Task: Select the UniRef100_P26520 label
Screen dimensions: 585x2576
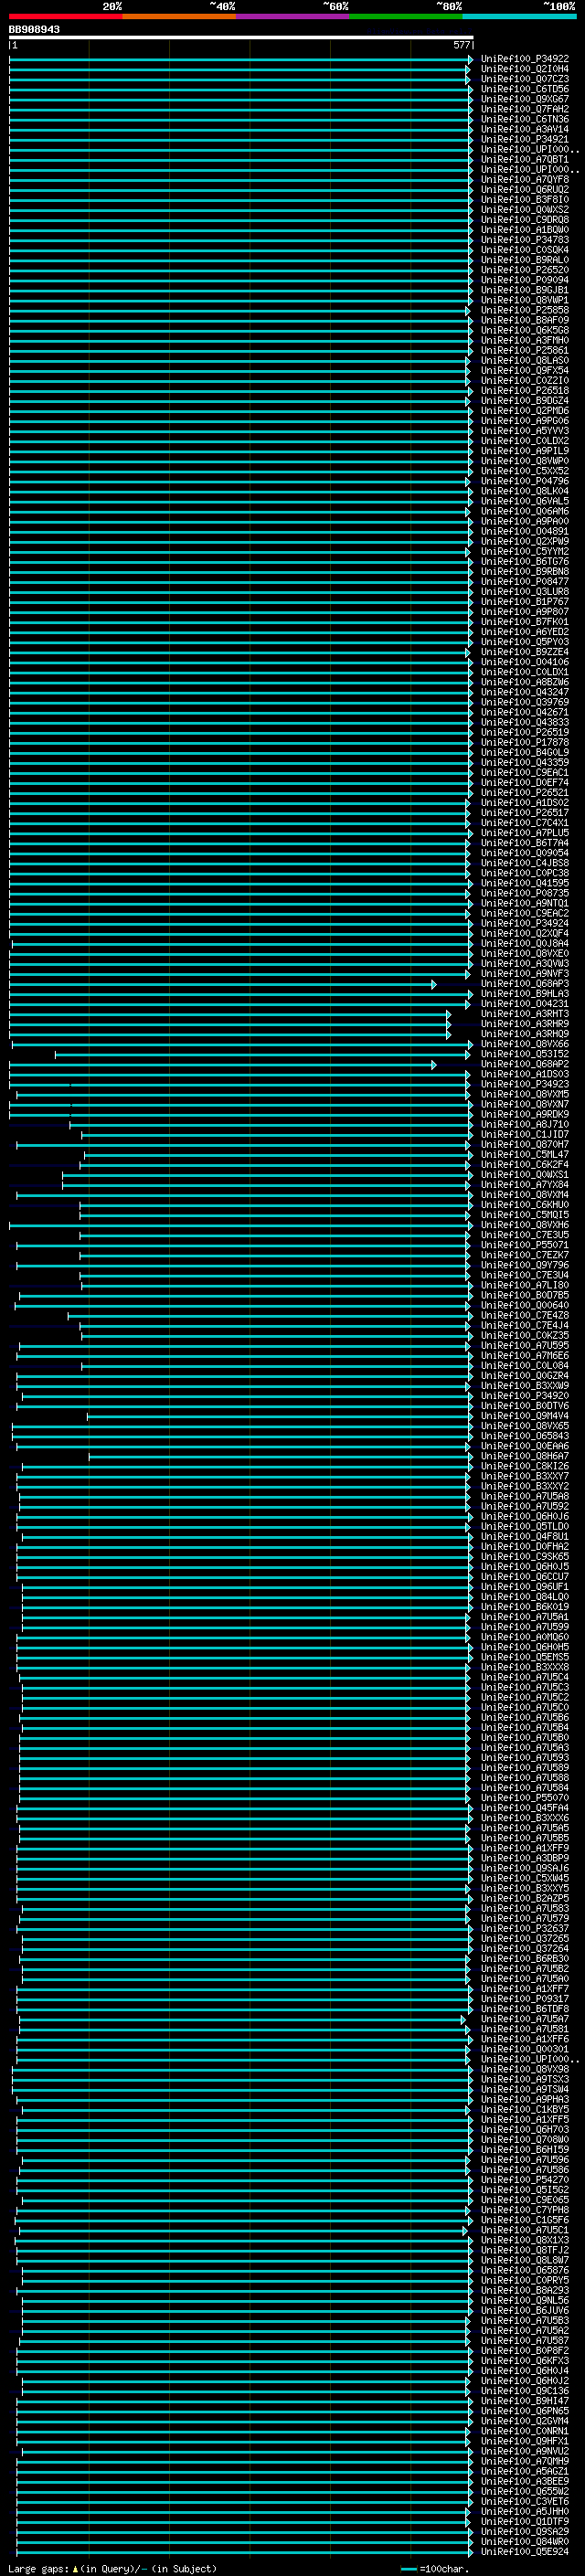Action: (x=525, y=270)
